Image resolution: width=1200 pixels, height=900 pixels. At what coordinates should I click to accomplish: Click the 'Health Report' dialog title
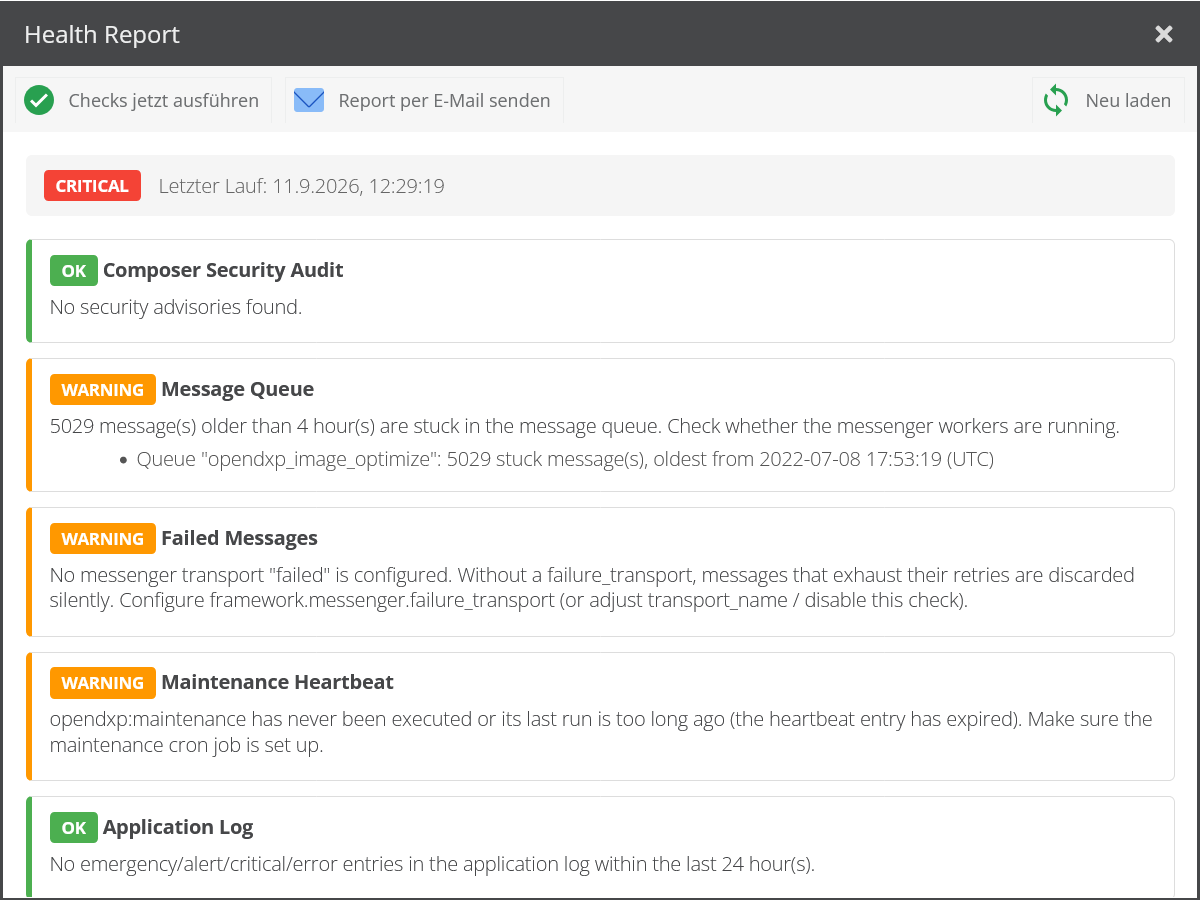pos(102,34)
